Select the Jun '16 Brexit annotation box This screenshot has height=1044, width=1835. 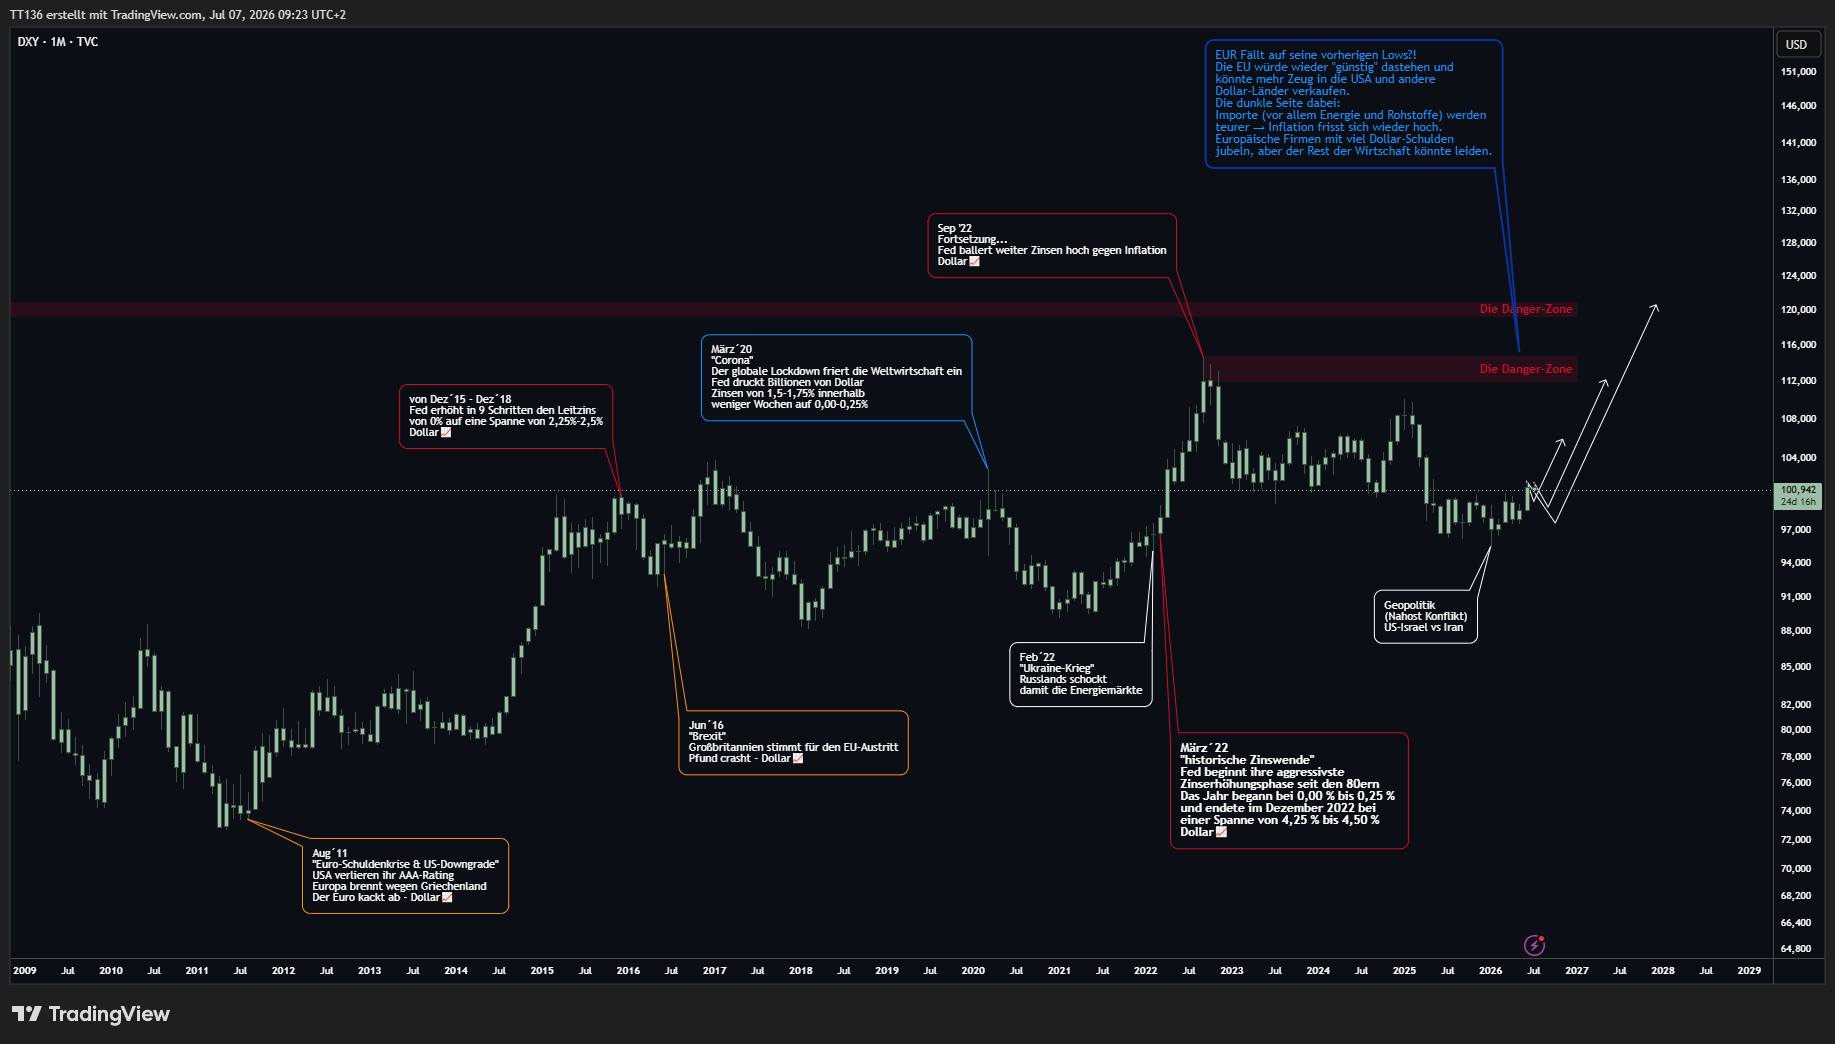tap(793, 743)
